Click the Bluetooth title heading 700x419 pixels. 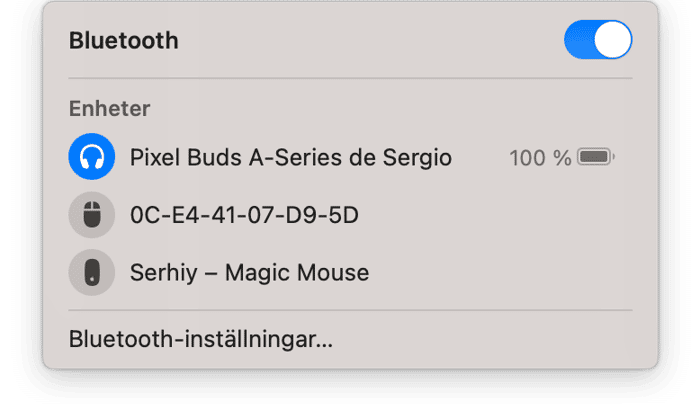pos(124,41)
